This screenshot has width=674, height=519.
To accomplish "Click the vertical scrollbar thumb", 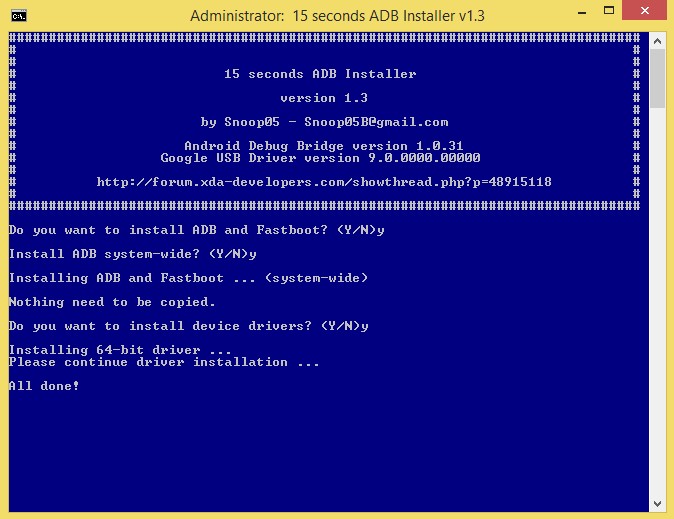I will [x=657, y=78].
